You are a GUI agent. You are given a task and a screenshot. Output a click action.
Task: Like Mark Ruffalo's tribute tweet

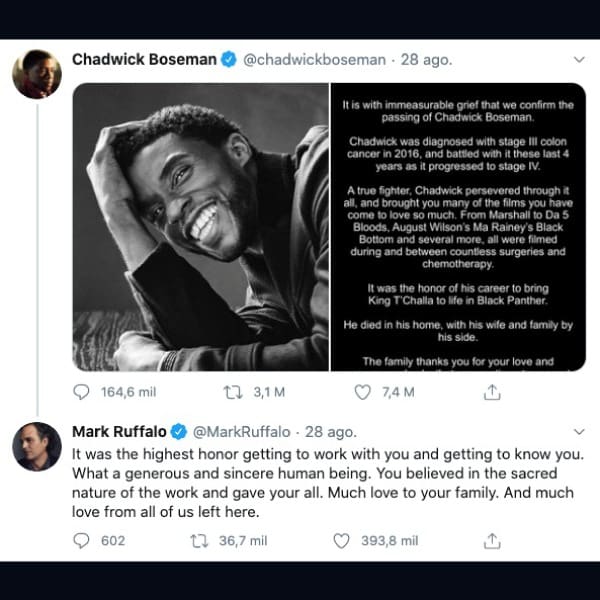[x=342, y=541]
